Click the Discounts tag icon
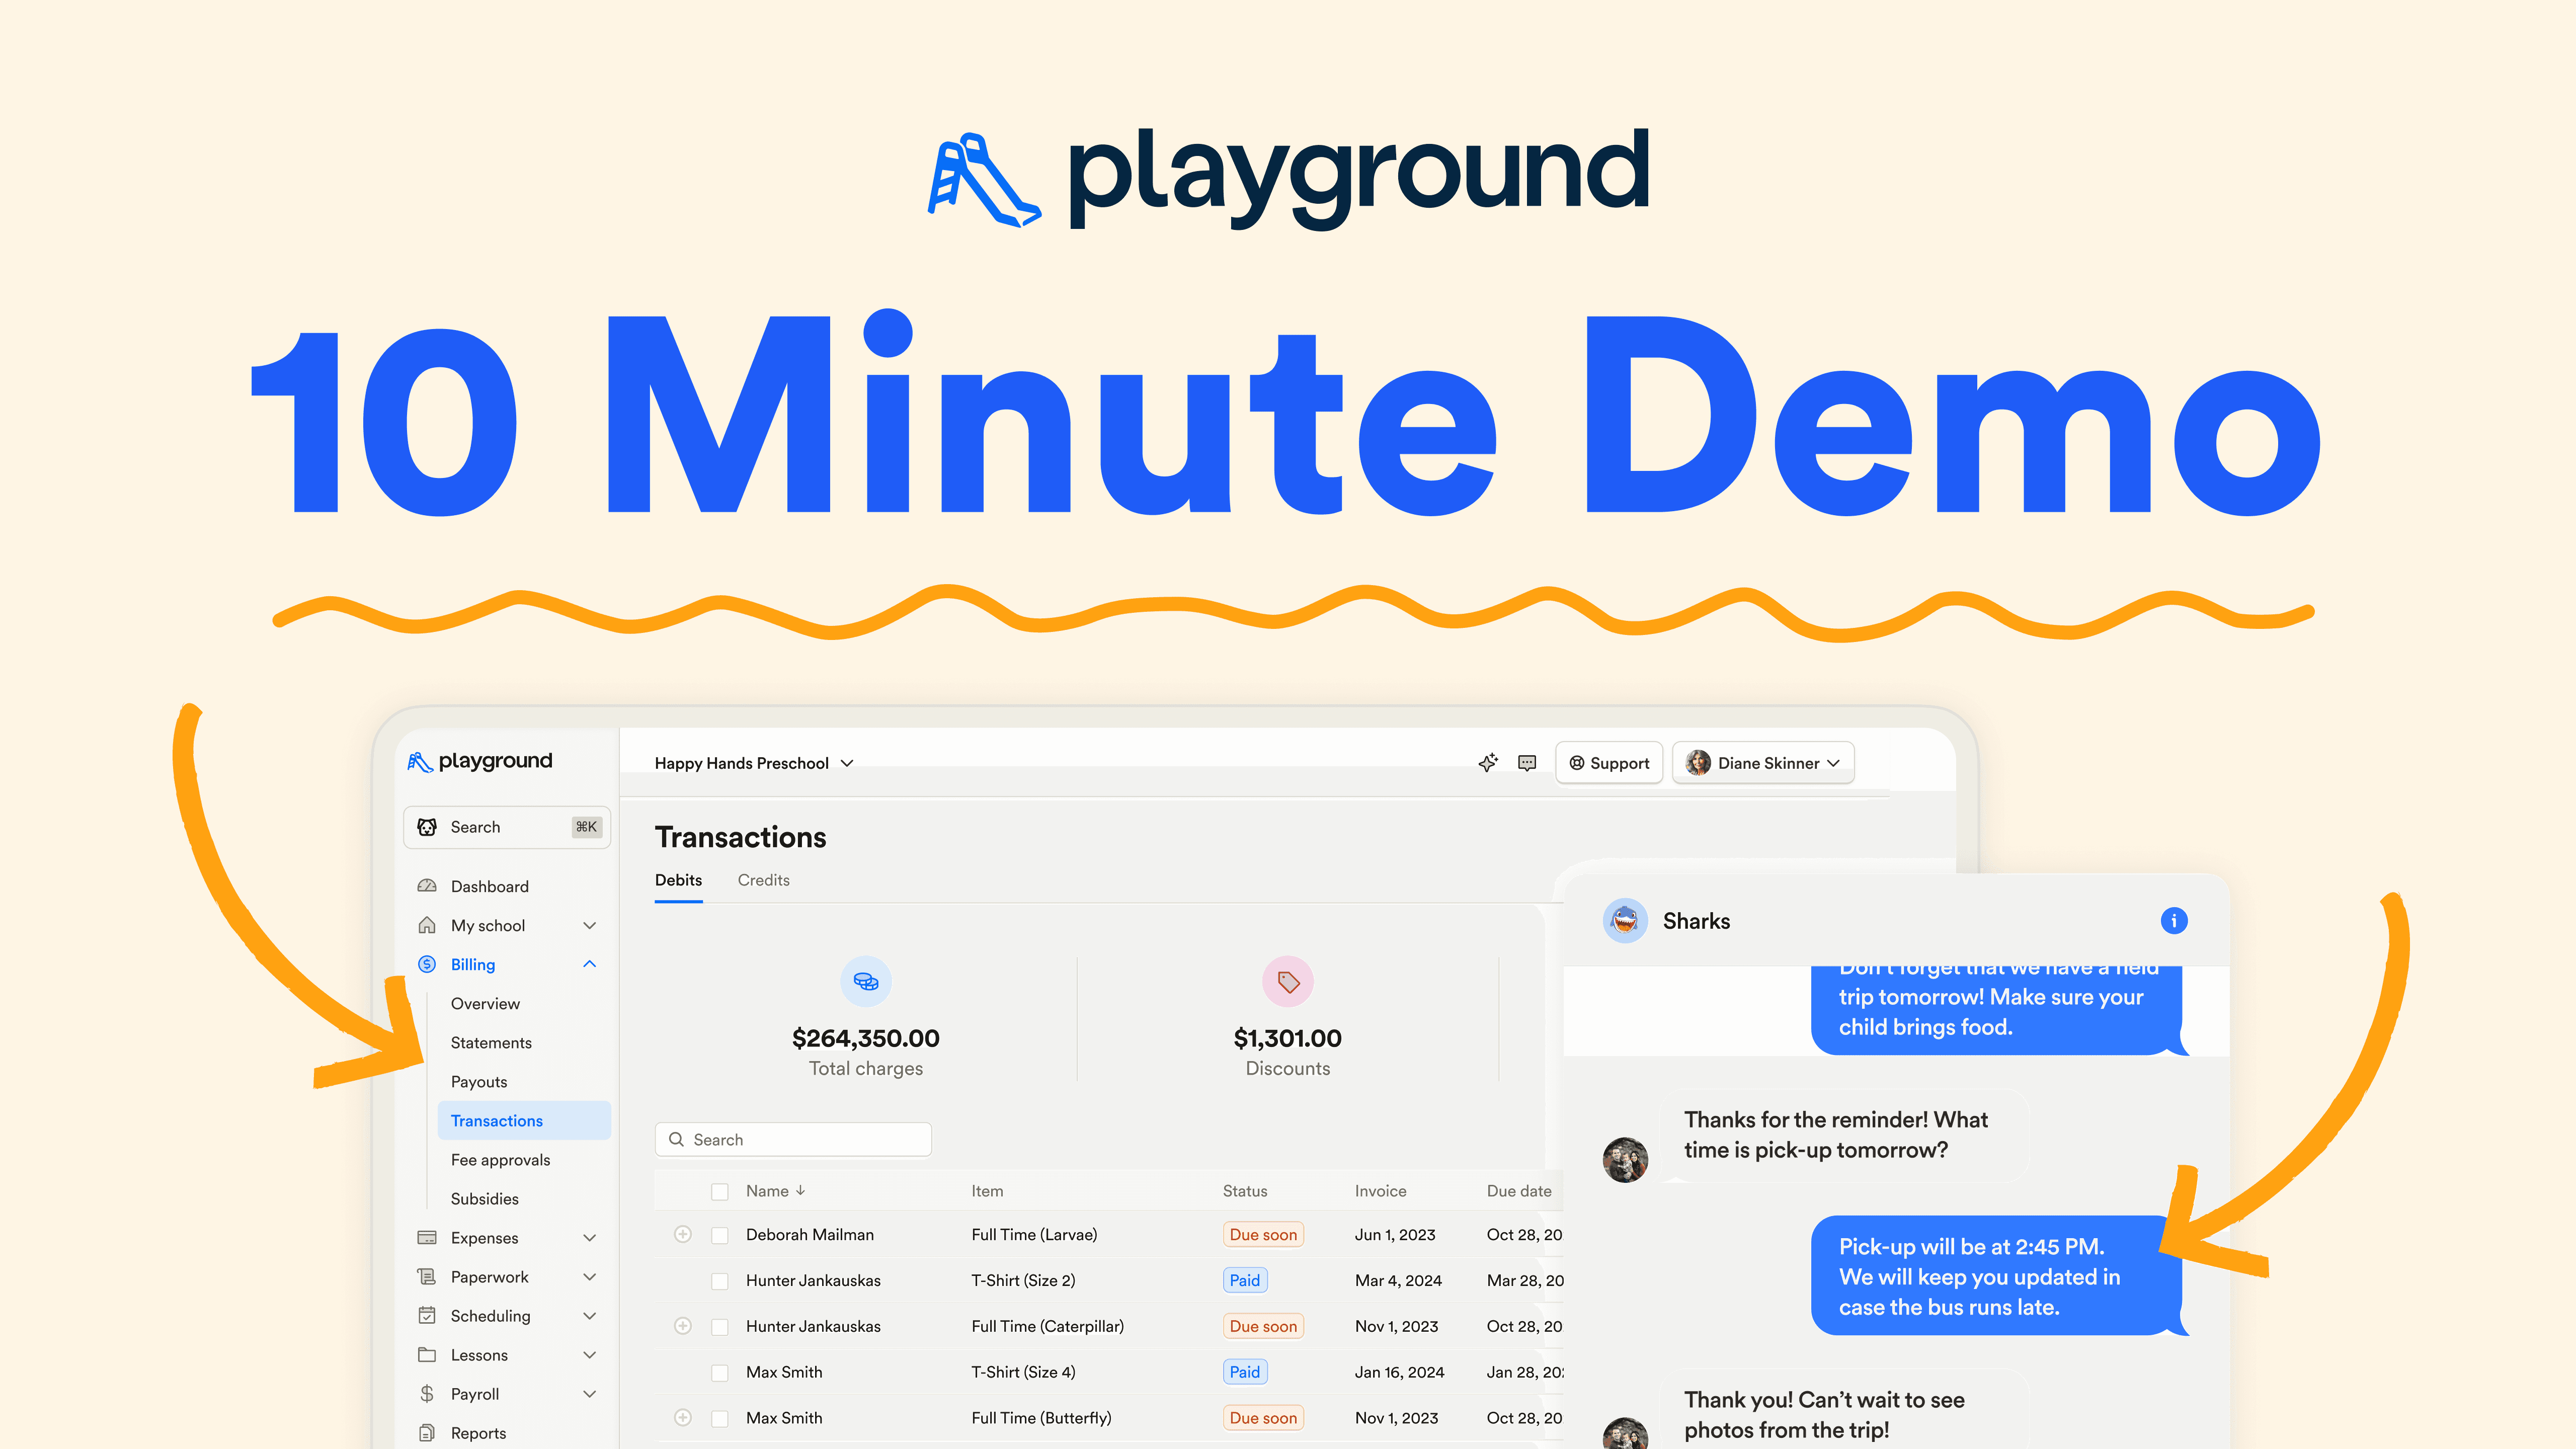 pos(1288,981)
